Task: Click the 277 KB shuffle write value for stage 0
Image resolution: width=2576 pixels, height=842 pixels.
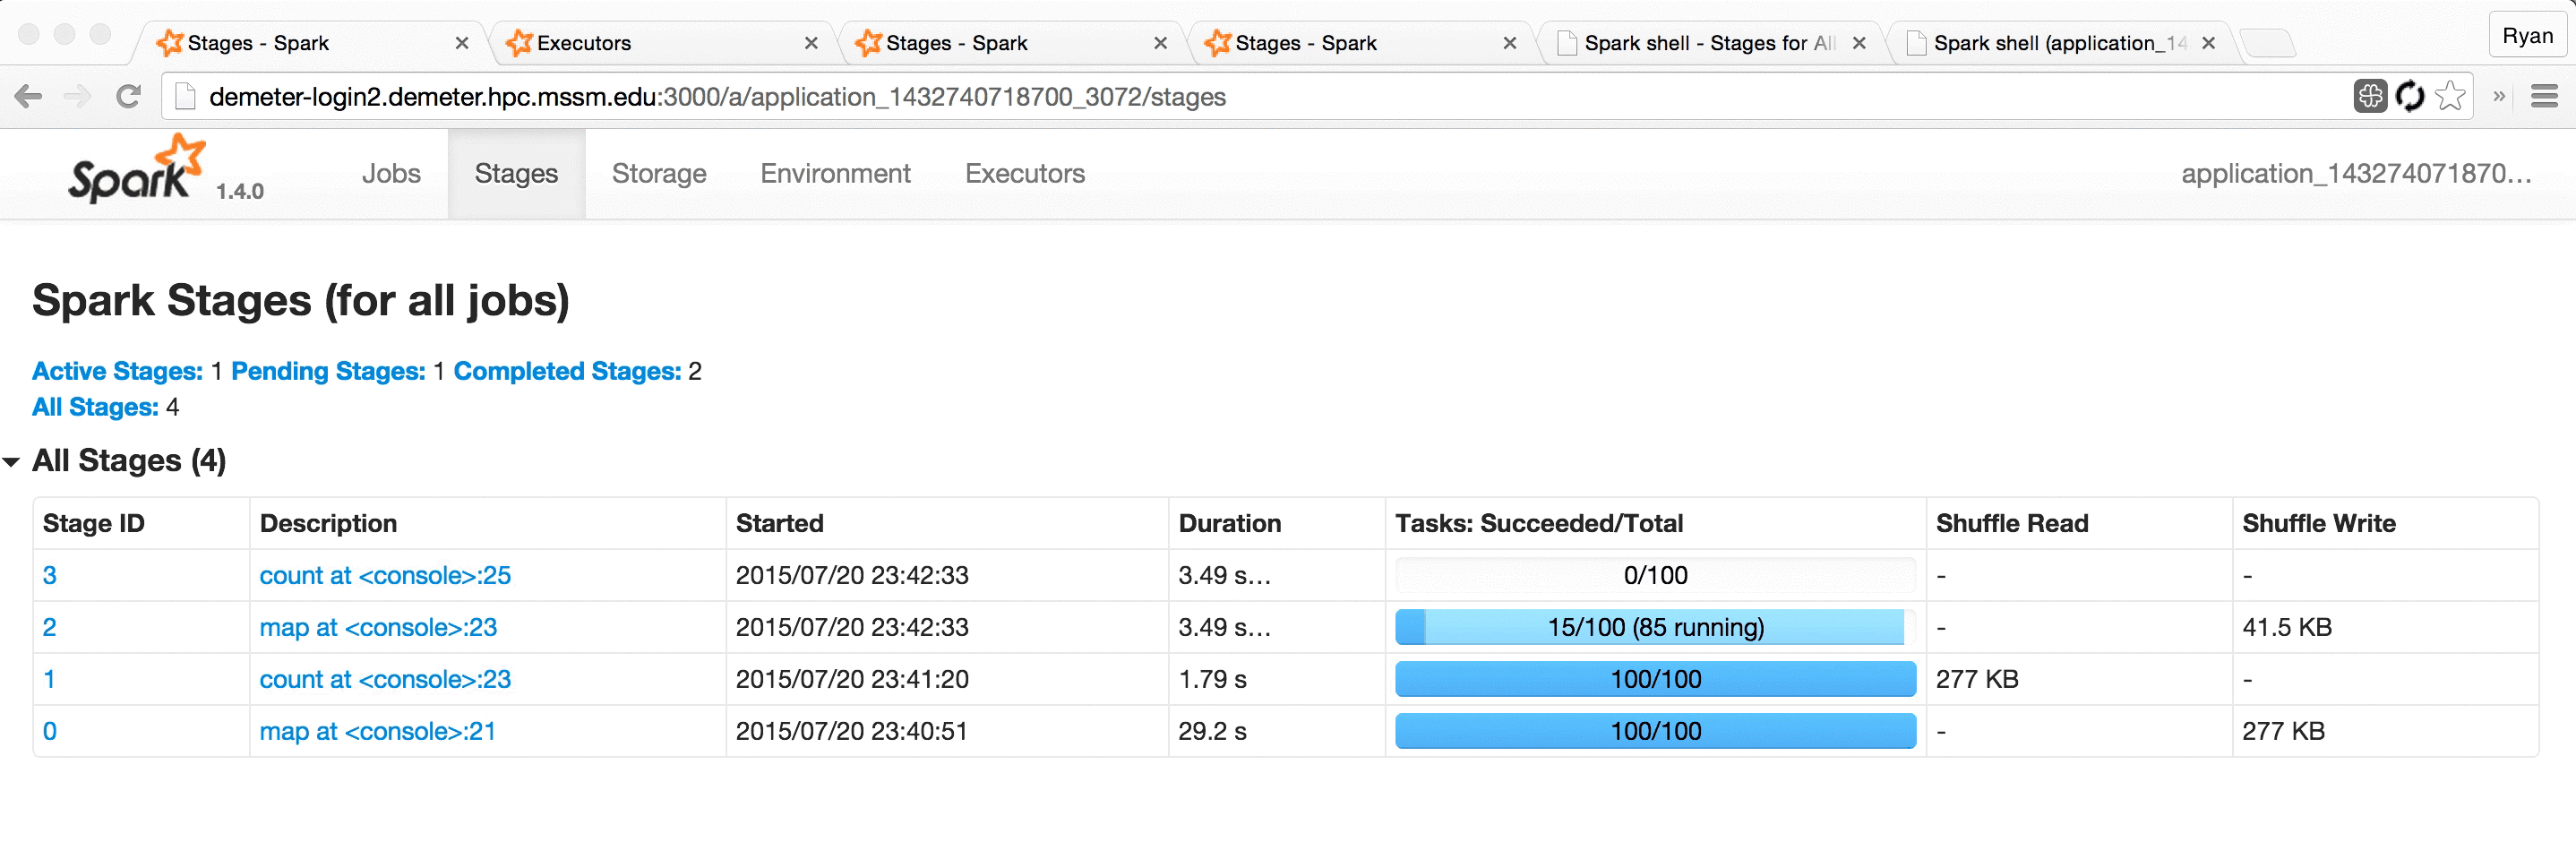Action: (x=2283, y=731)
